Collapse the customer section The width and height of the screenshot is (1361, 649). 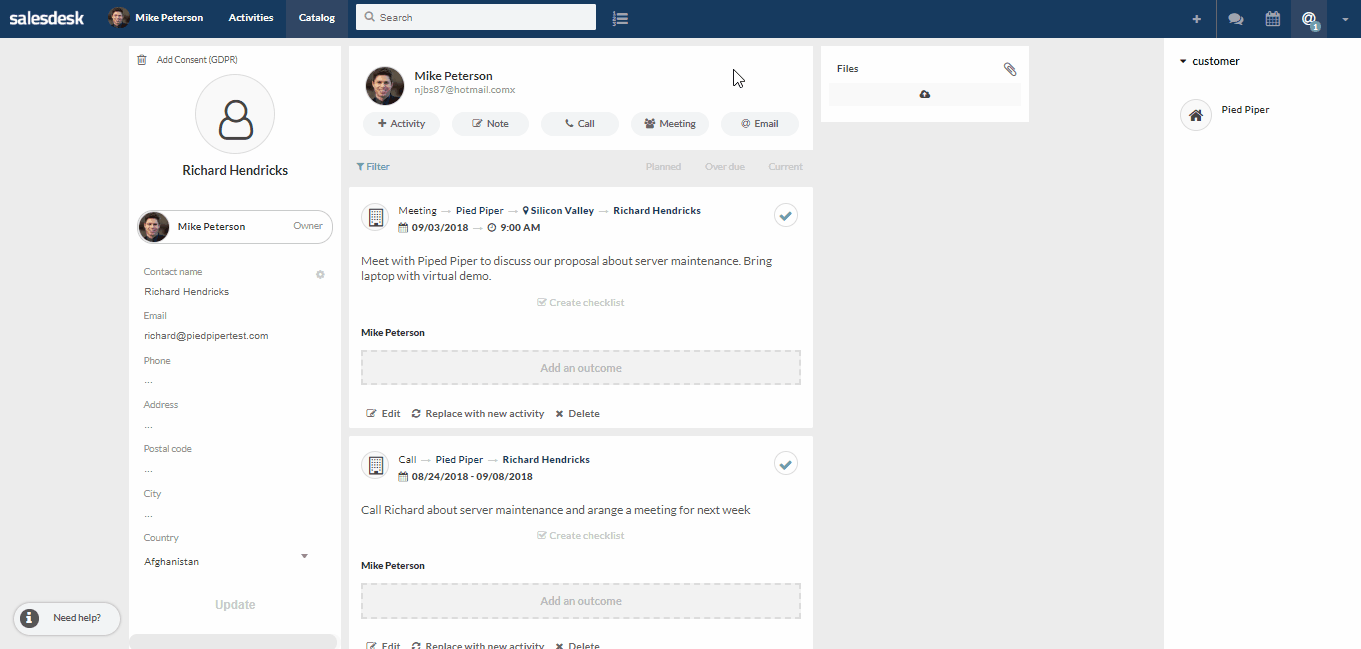click(x=1183, y=62)
